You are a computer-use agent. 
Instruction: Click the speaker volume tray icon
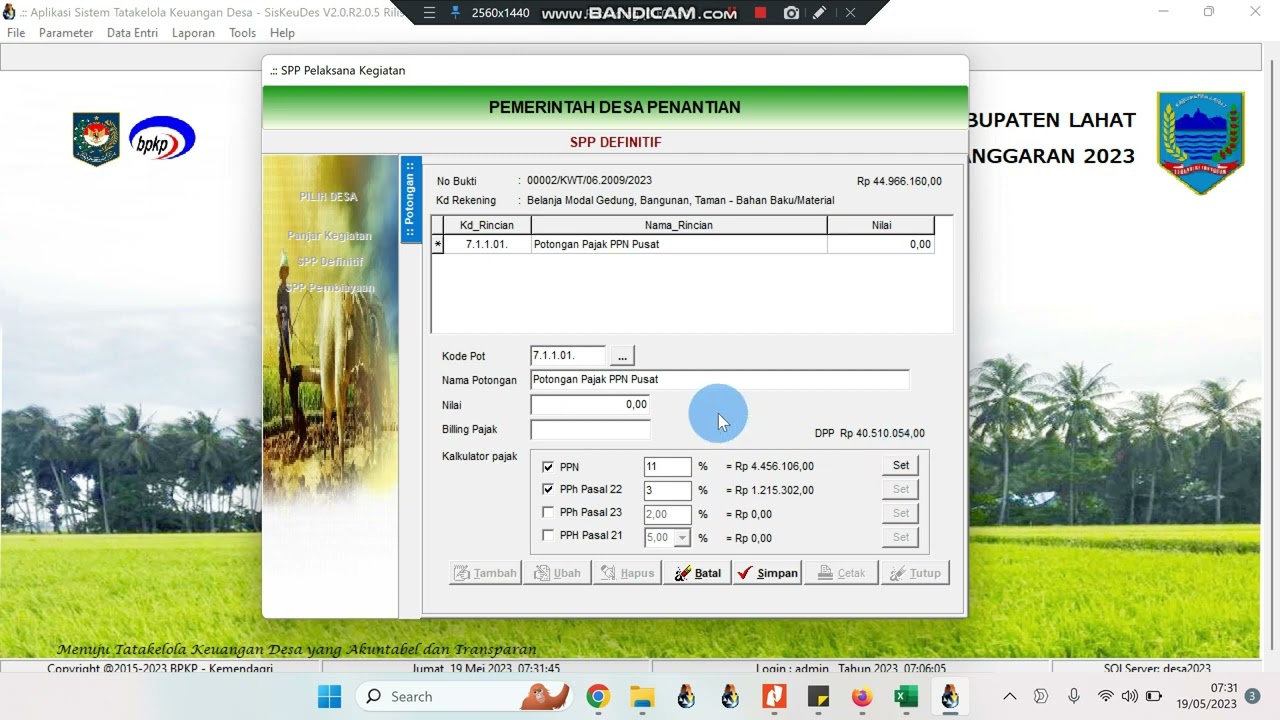point(1129,697)
